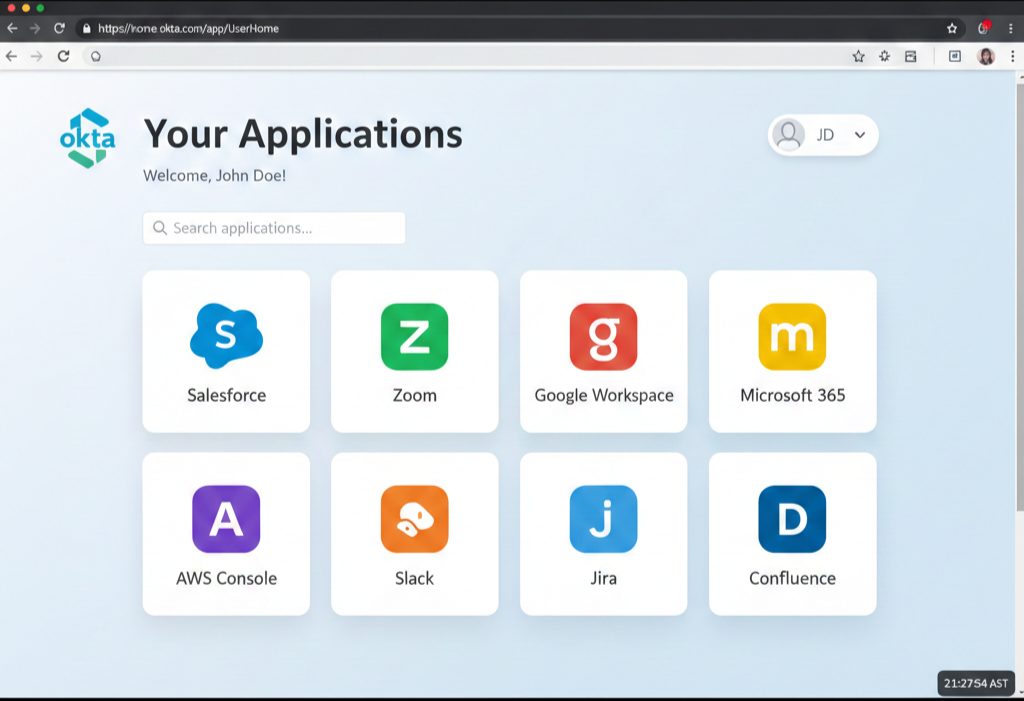Launch the orange Slack app icon

(x=414, y=519)
